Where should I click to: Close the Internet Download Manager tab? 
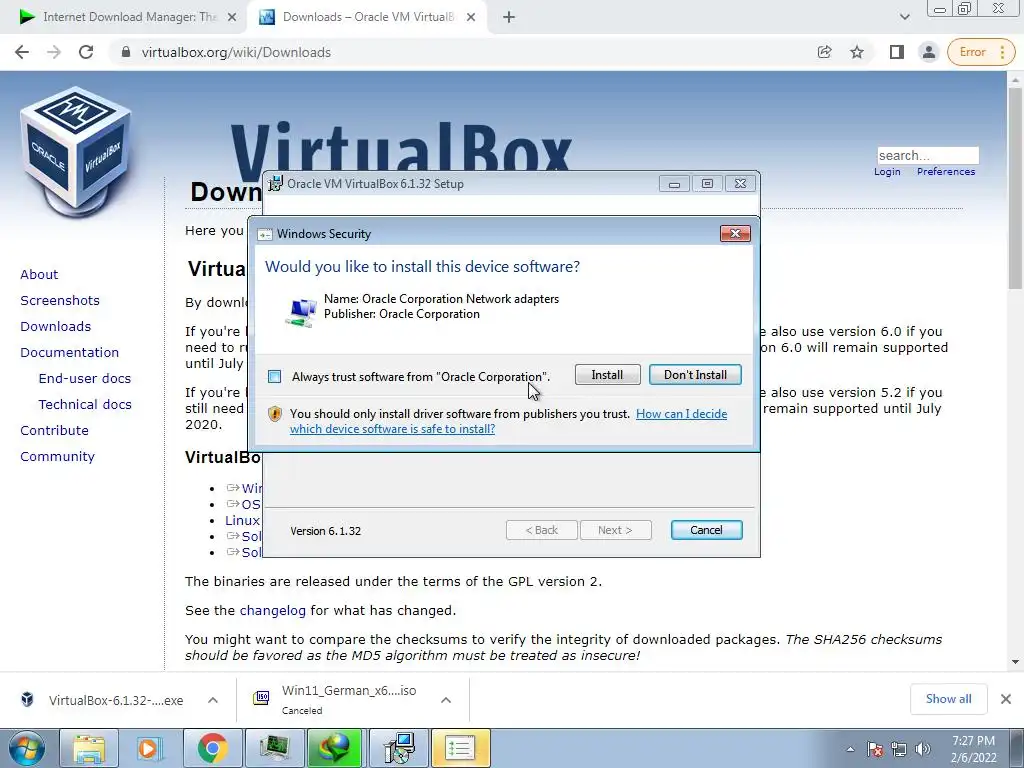(232, 18)
